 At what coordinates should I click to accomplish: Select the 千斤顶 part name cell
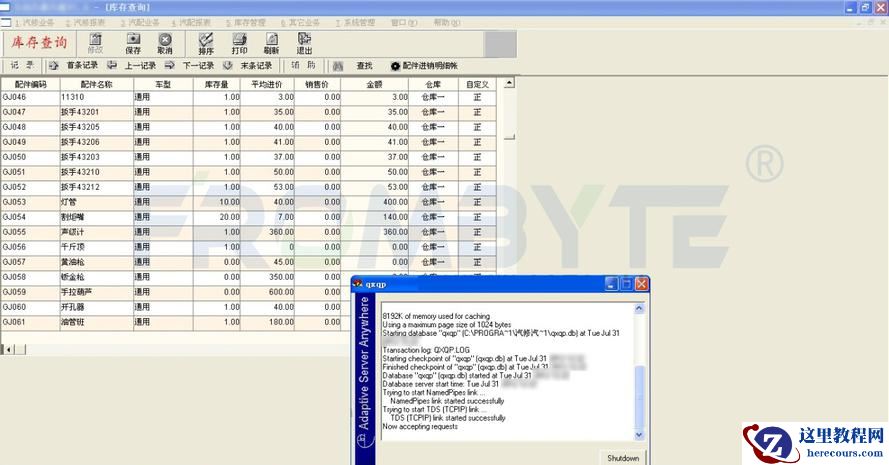(96, 247)
